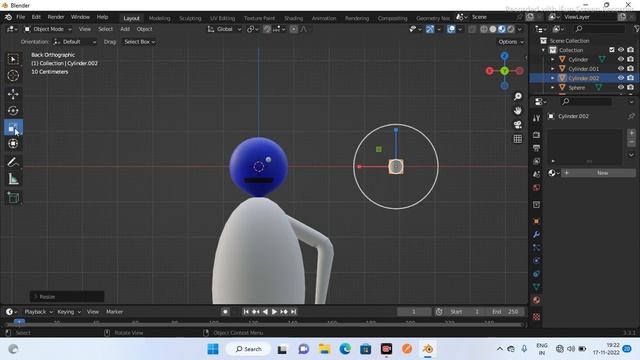Image resolution: width=640 pixels, height=360 pixels.
Task: Select Material Preview shading sphere
Action: 502,29
